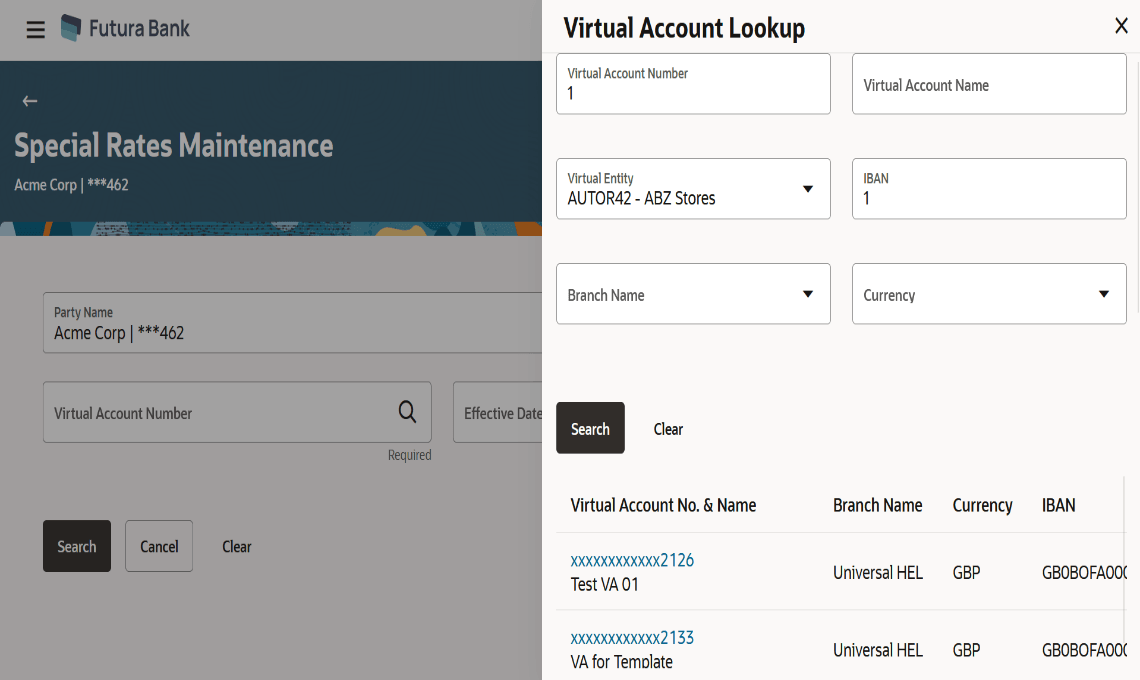Image resolution: width=1140 pixels, height=680 pixels.
Task: Click the Party Name field
Action: click(292, 324)
